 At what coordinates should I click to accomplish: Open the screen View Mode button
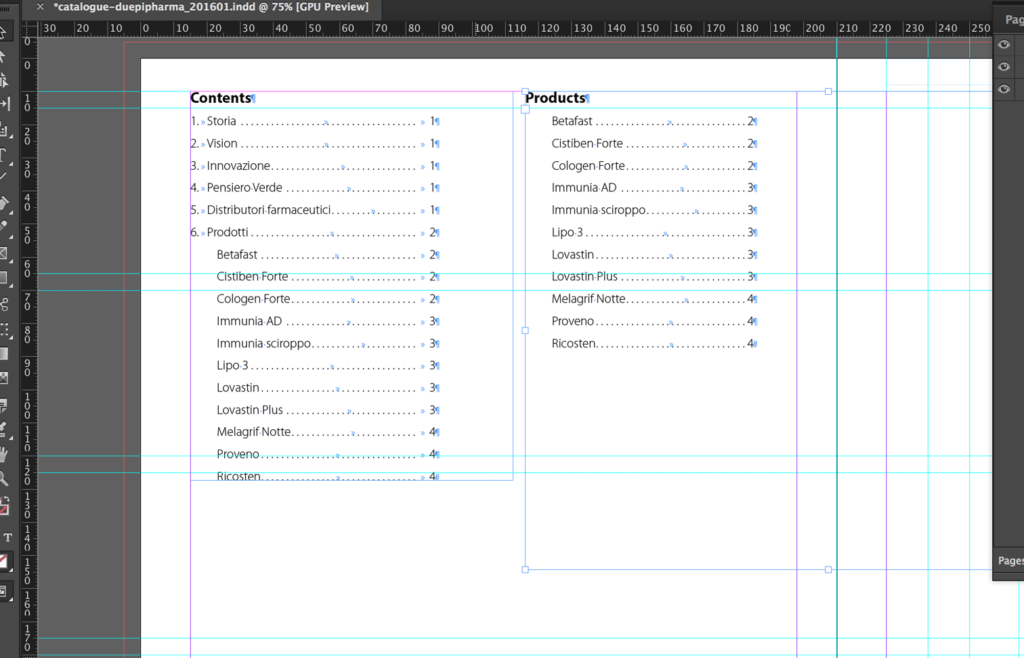[x=4, y=591]
